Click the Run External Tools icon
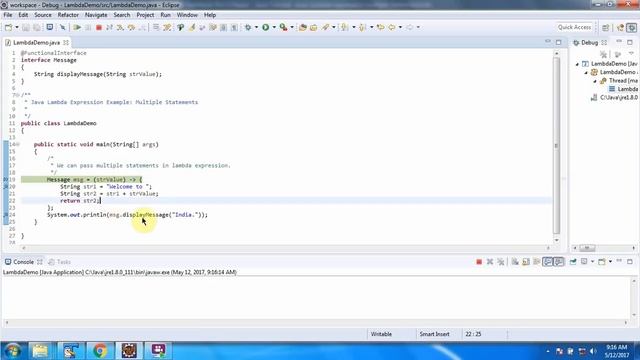The width and height of the screenshot is (640, 360). pyautogui.click(x=283, y=27)
